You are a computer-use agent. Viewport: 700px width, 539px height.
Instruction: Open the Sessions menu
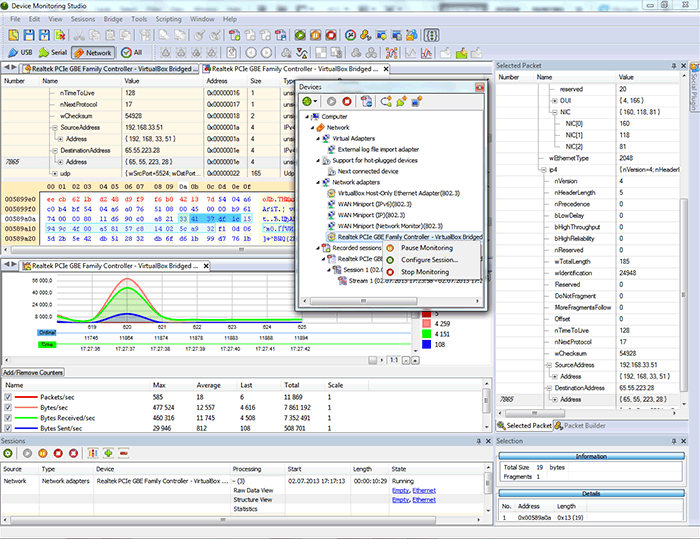click(83, 19)
